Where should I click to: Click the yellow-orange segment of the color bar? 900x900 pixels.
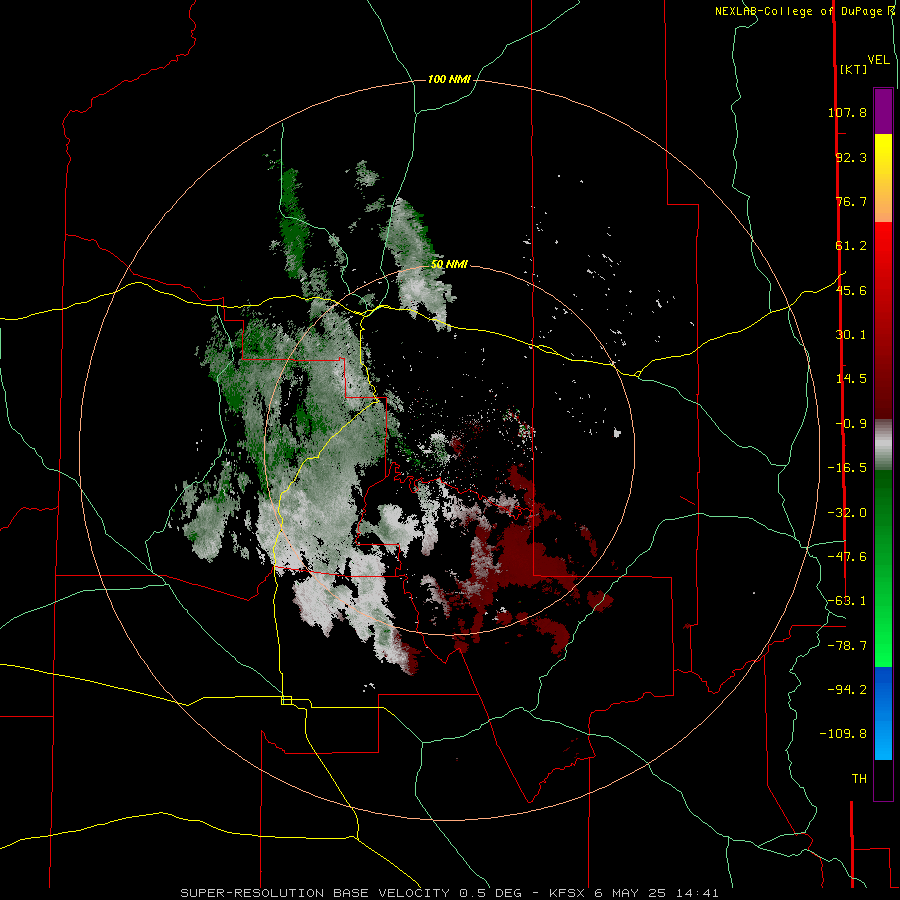click(x=883, y=178)
